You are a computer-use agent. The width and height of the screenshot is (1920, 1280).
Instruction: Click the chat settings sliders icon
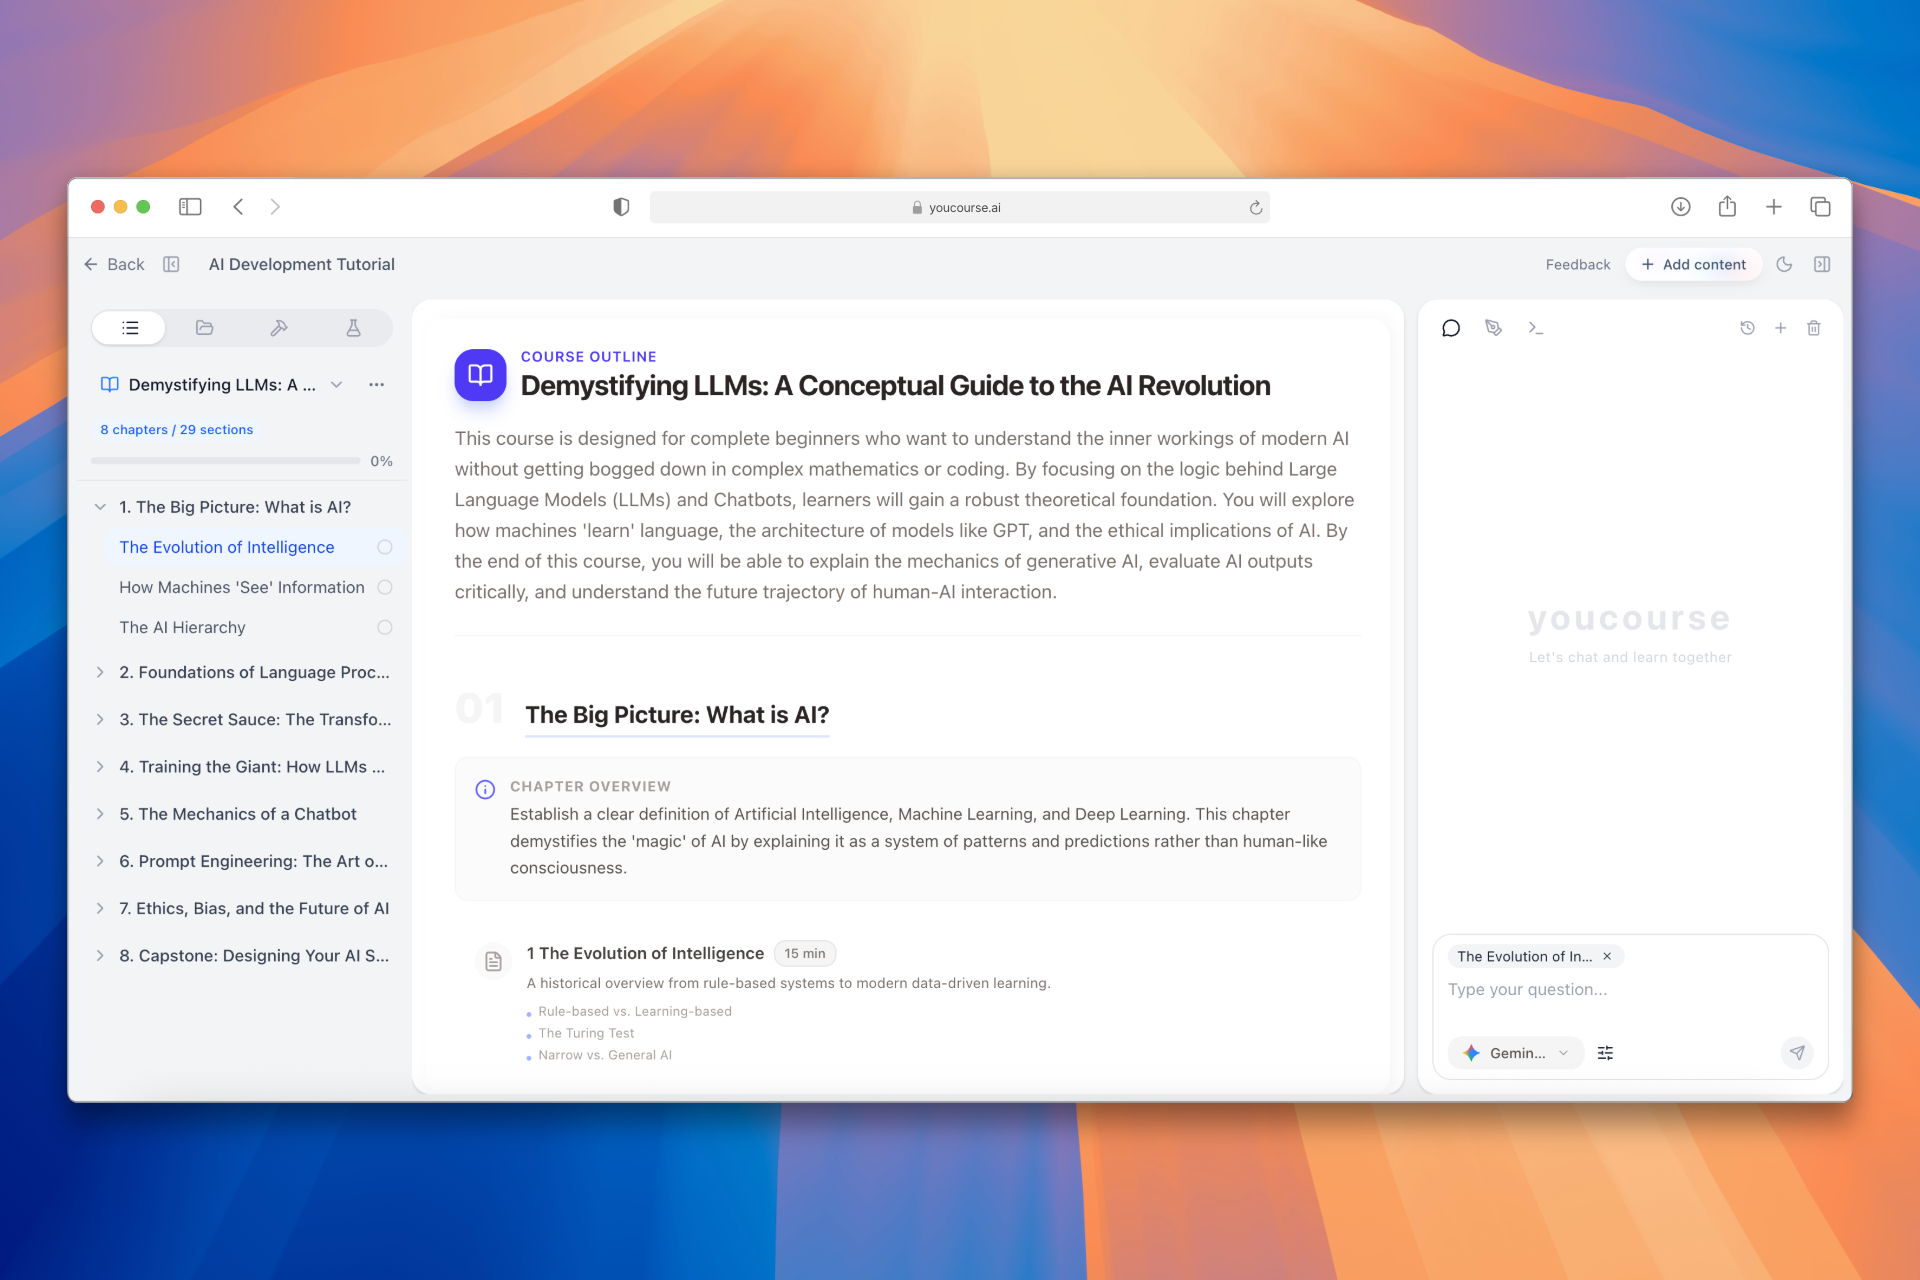1605,1053
